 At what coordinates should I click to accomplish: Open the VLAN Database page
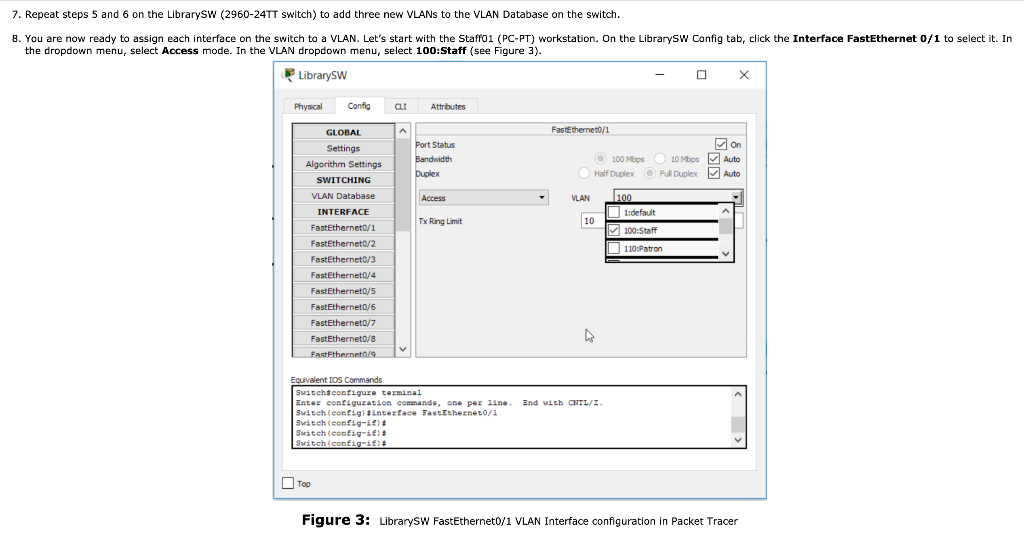[x=344, y=196]
